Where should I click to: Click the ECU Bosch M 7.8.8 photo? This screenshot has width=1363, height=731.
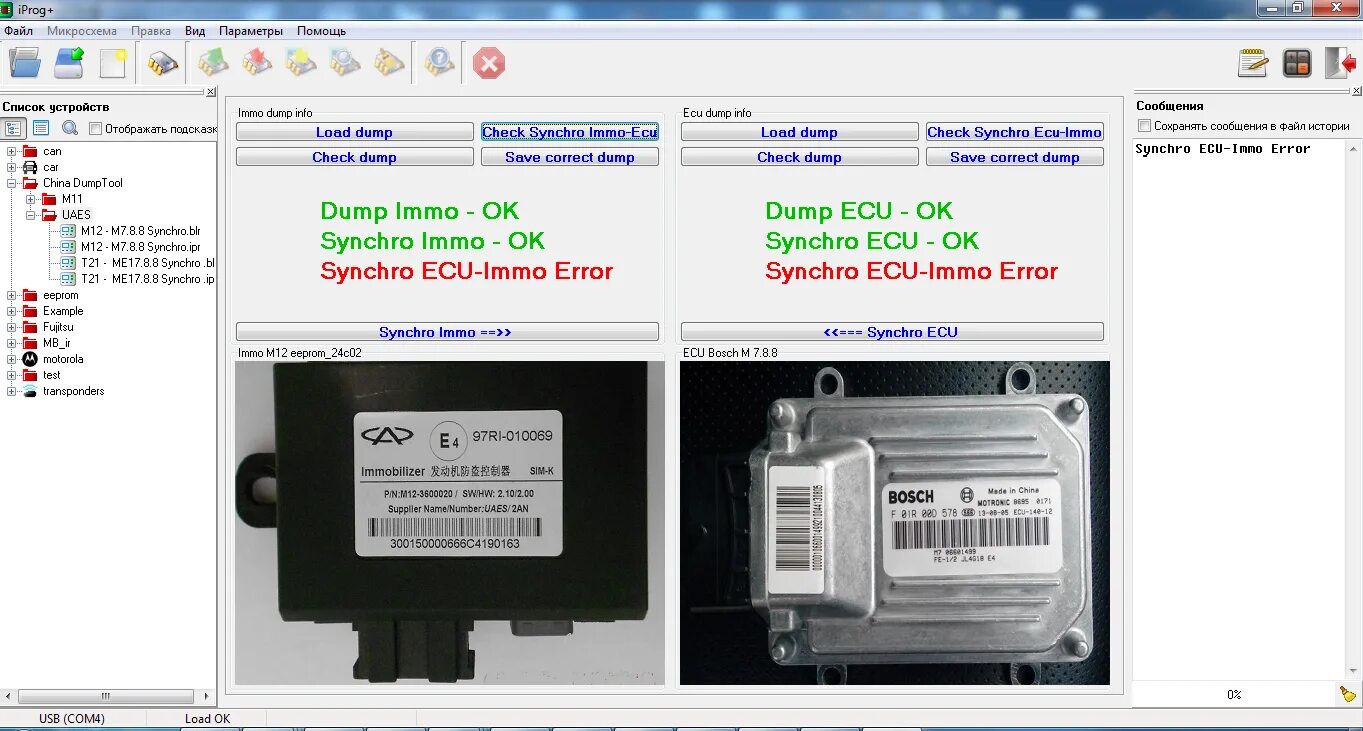tap(895, 523)
